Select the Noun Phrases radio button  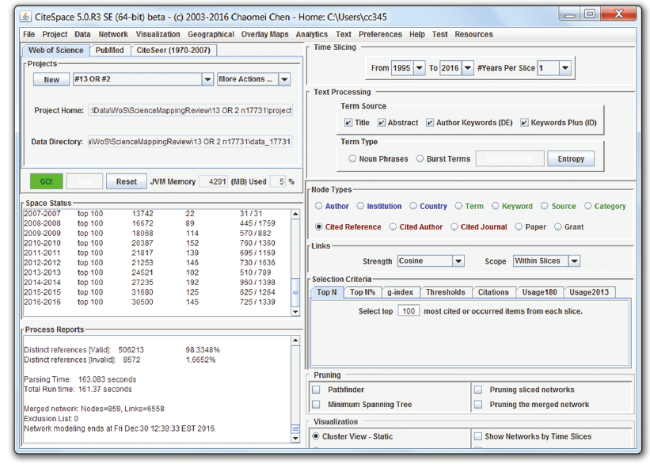352,159
